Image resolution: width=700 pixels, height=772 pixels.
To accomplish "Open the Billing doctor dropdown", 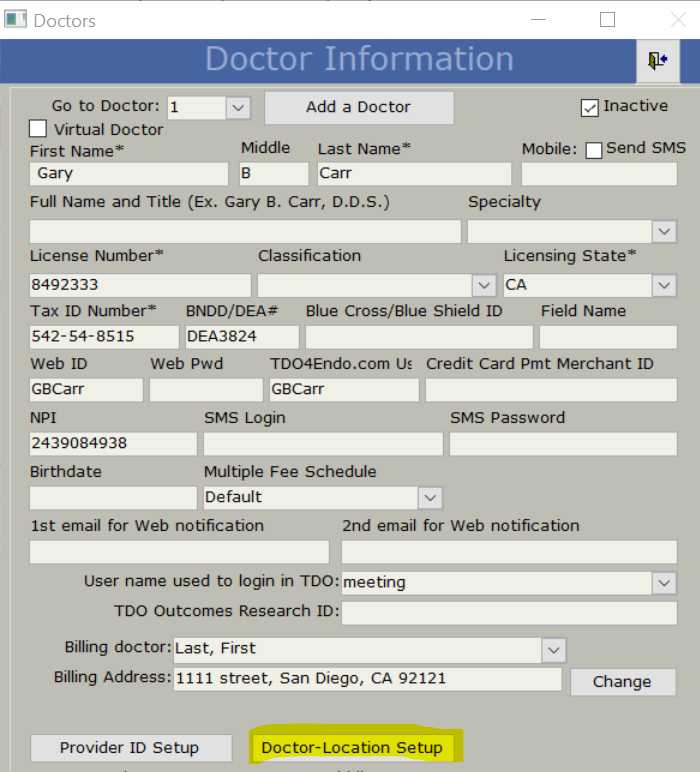I will point(554,649).
